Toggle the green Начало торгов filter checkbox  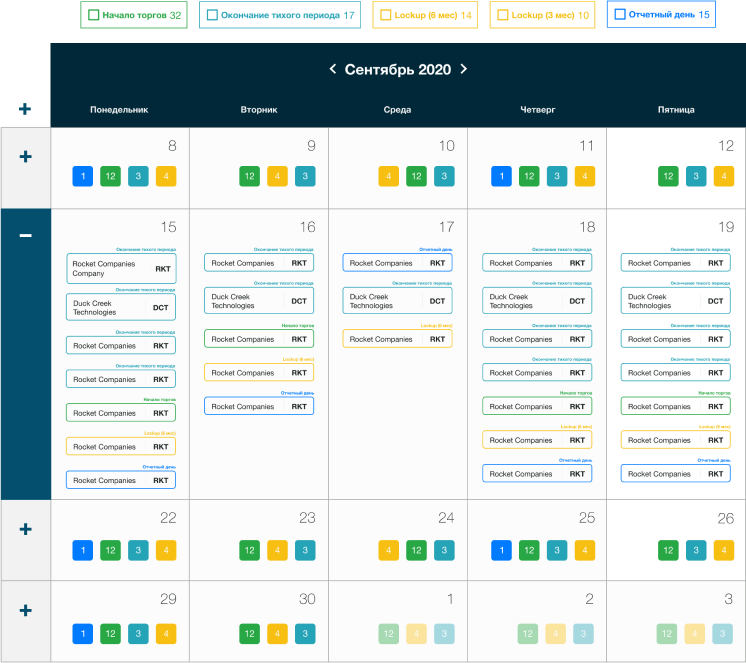(x=94, y=15)
